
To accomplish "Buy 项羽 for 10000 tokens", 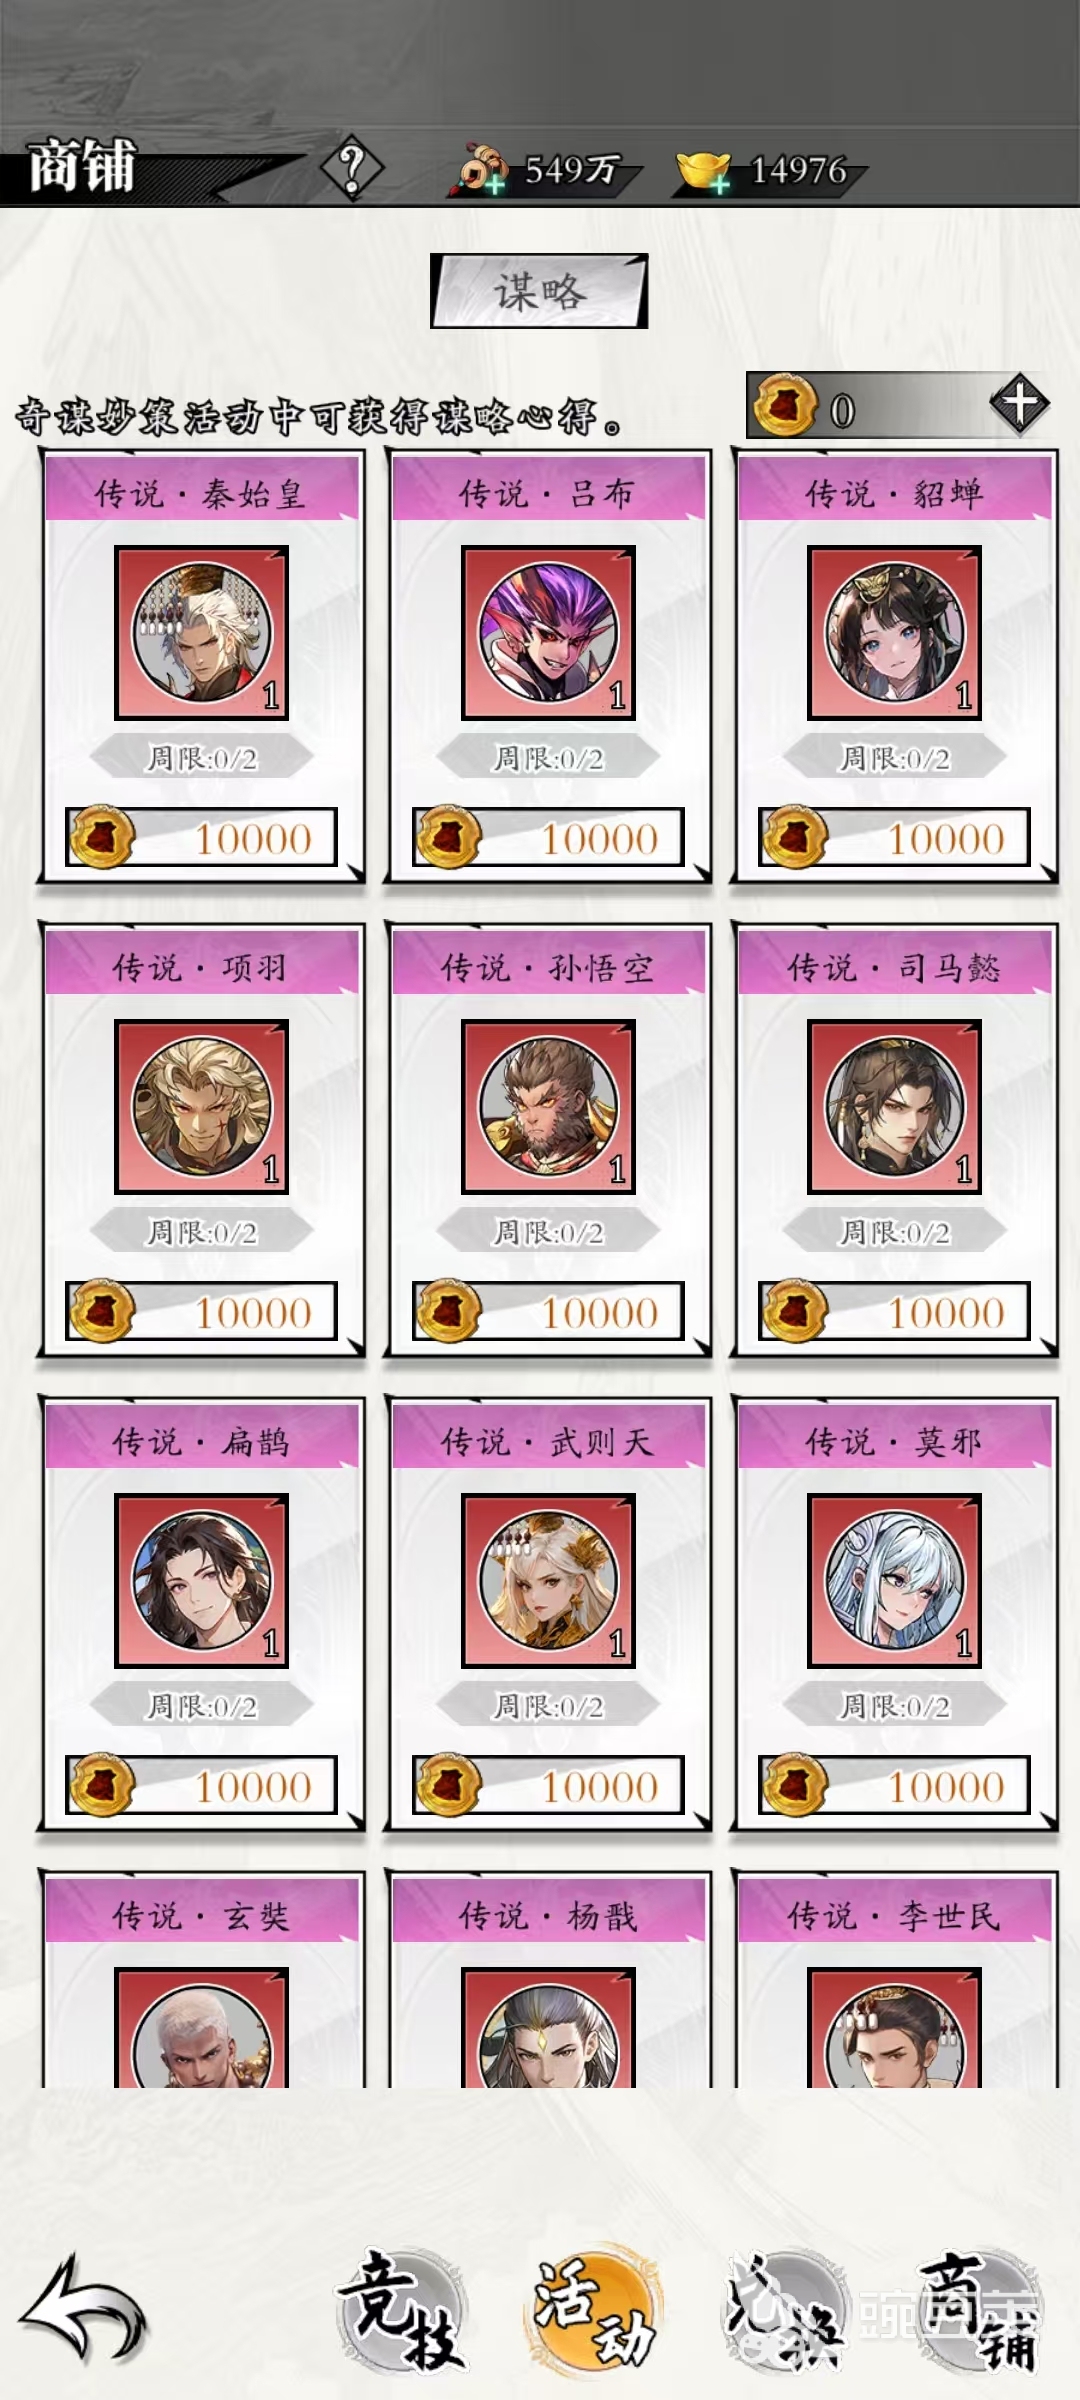I will [201, 1312].
